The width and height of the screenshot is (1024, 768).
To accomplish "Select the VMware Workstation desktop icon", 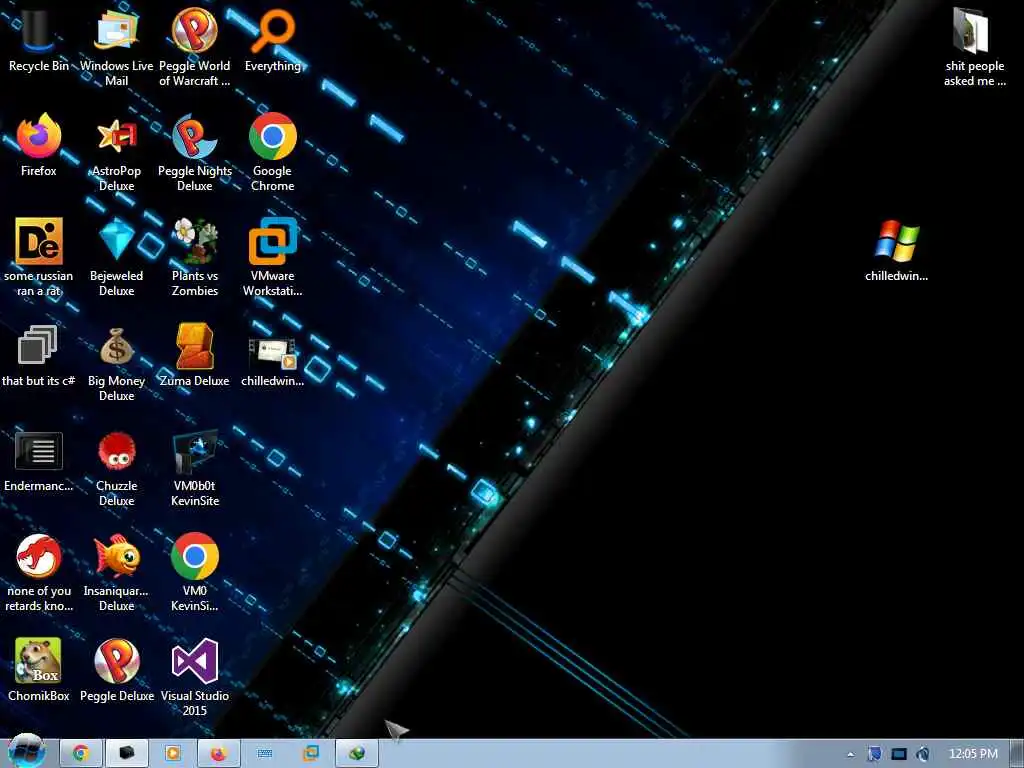I will pos(272,258).
